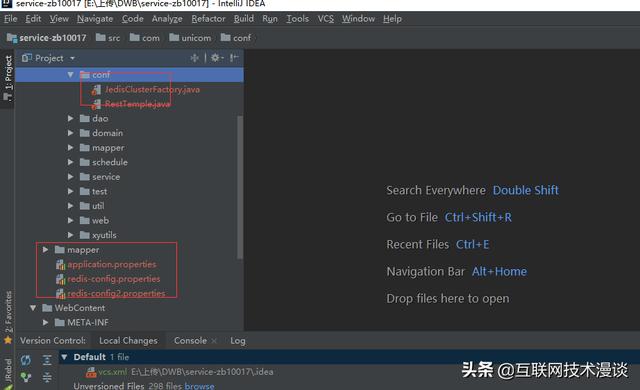Click the domain folder icon
Image resolution: width=640 pixels, height=390 pixels.
tap(84, 133)
